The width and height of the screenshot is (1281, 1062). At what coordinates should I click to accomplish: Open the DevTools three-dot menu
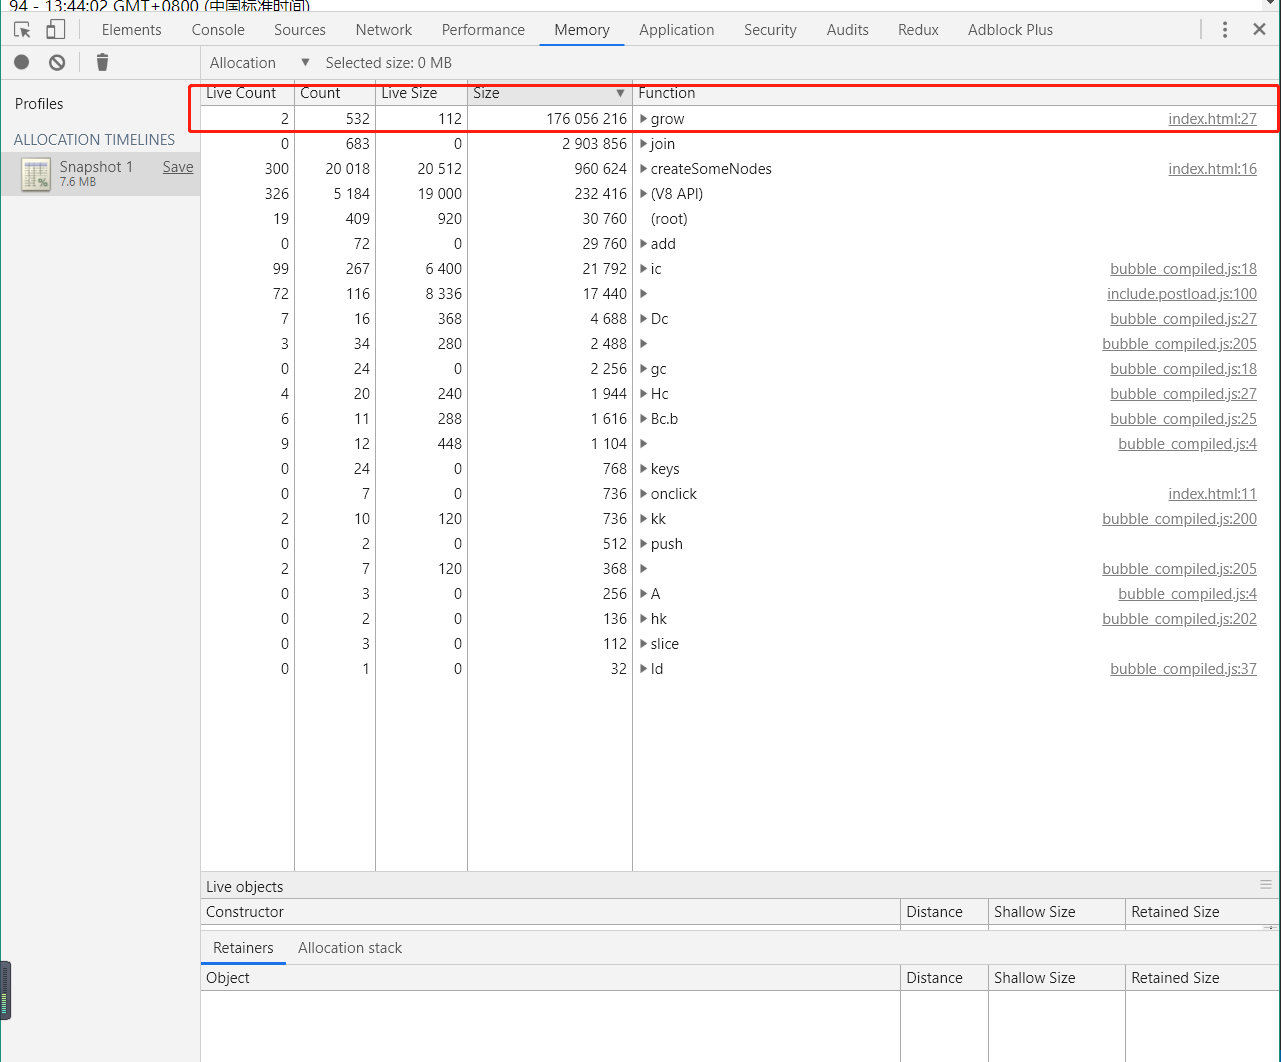[x=1224, y=30]
